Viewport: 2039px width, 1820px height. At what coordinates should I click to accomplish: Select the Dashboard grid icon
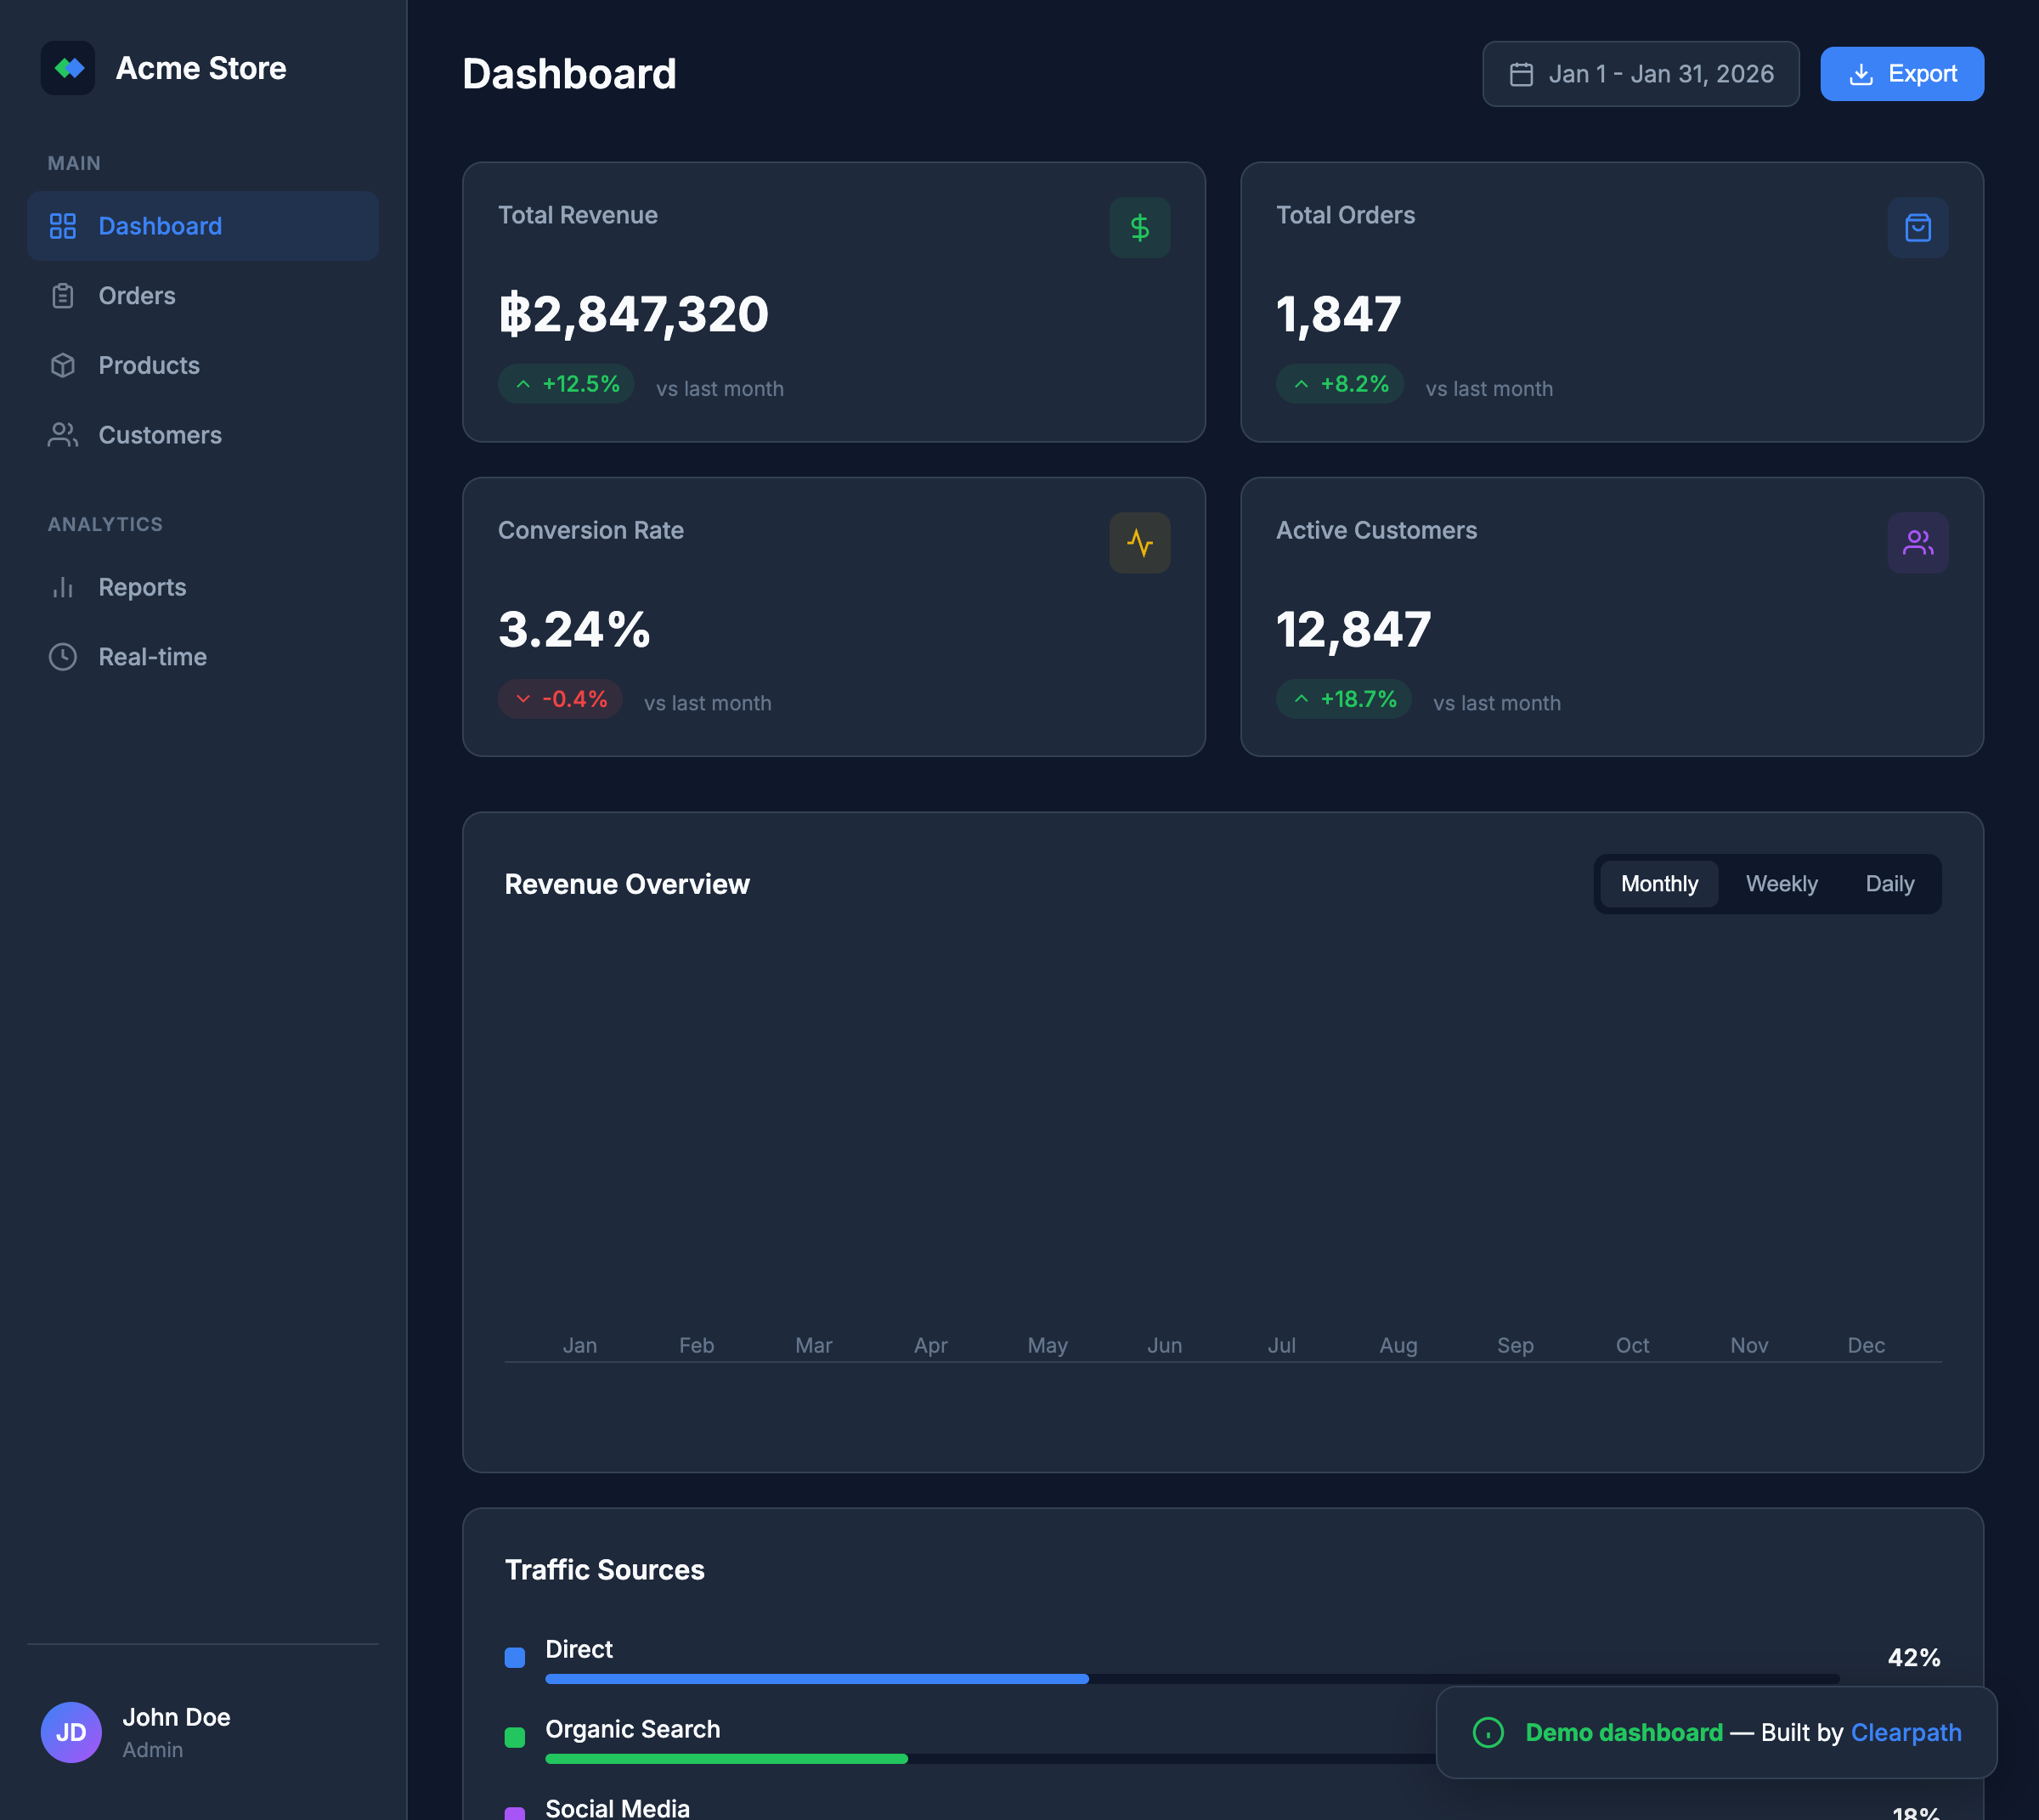(63, 226)
